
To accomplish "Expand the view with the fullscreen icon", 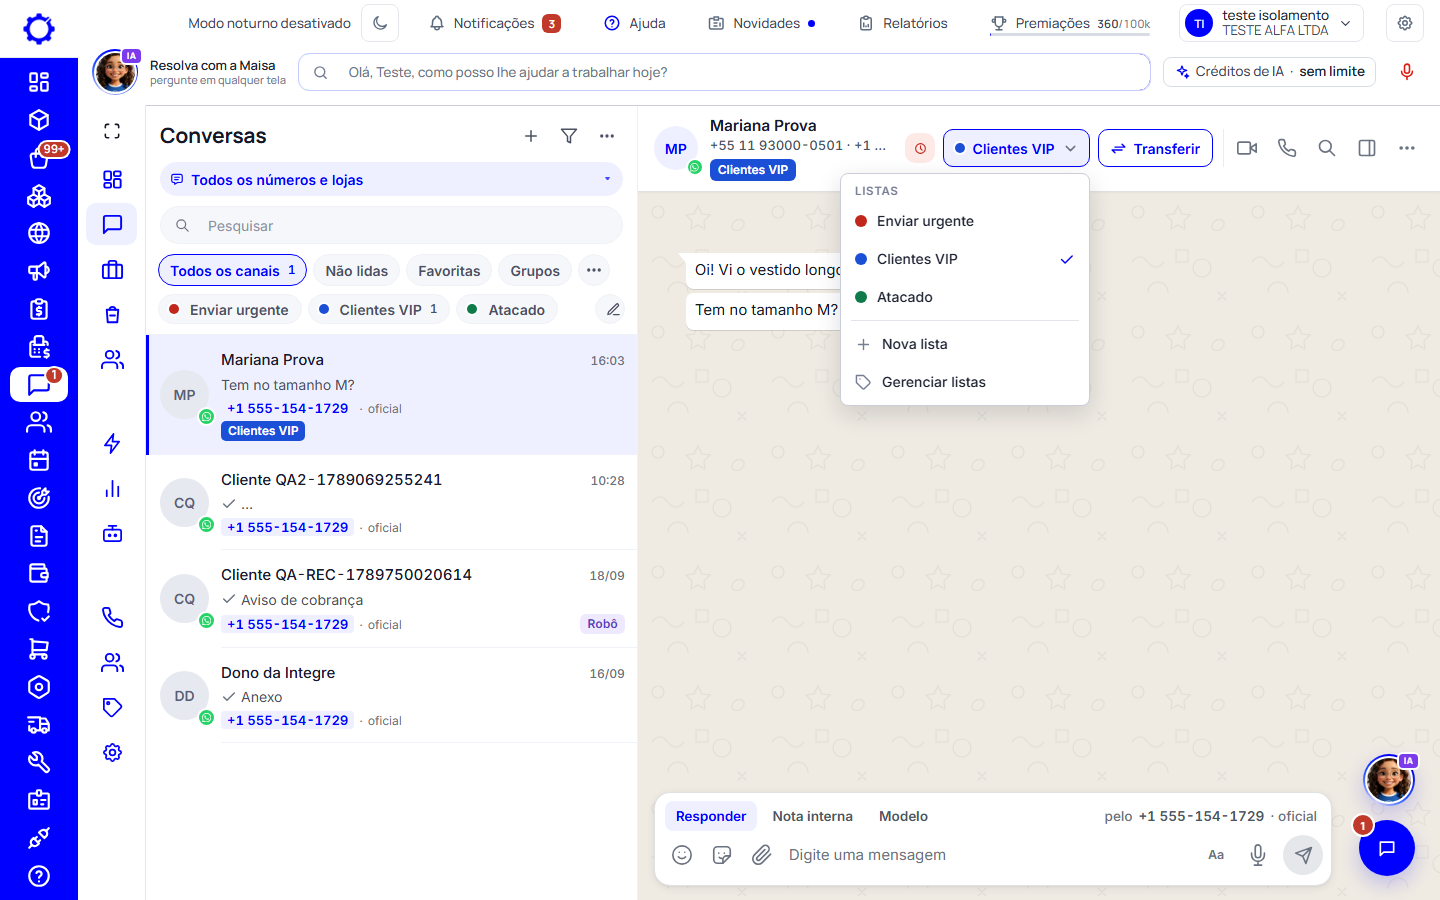I will click(x=112, y=131).
